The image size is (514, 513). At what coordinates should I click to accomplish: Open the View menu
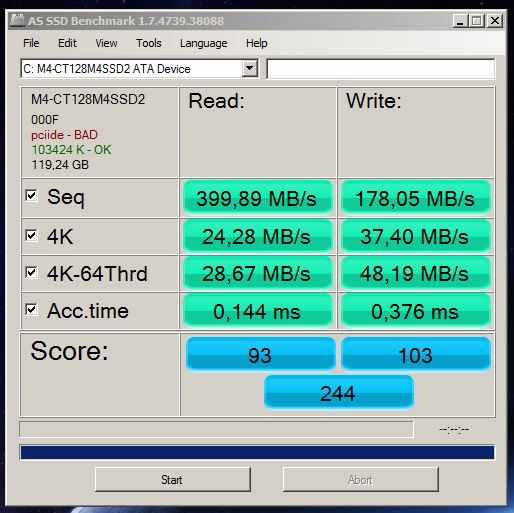click(106, 43)
